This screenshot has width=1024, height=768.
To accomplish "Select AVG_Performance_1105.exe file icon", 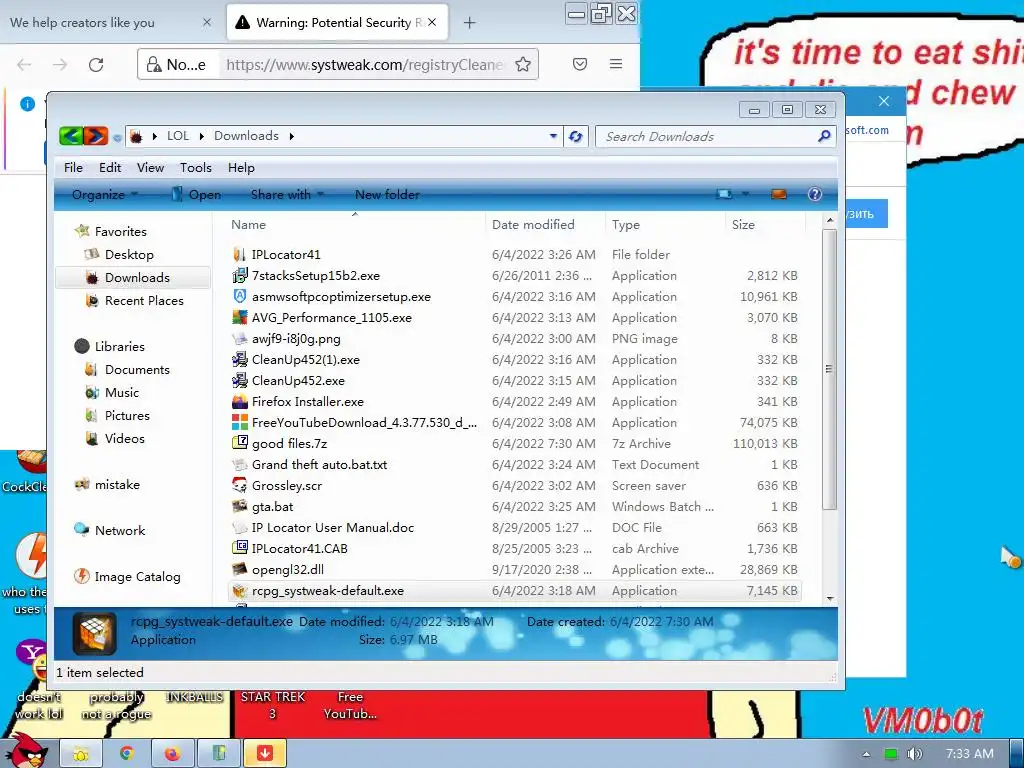I will click(240, 317).
